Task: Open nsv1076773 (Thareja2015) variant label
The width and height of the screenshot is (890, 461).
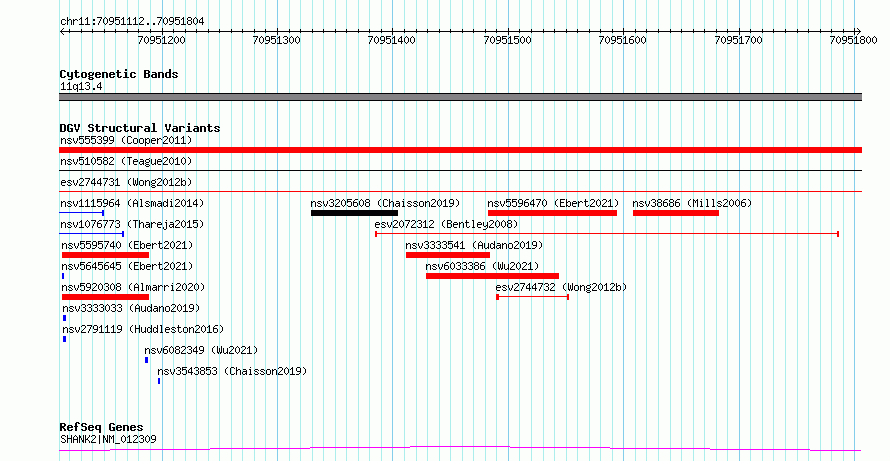Action: tap(132, 224)
